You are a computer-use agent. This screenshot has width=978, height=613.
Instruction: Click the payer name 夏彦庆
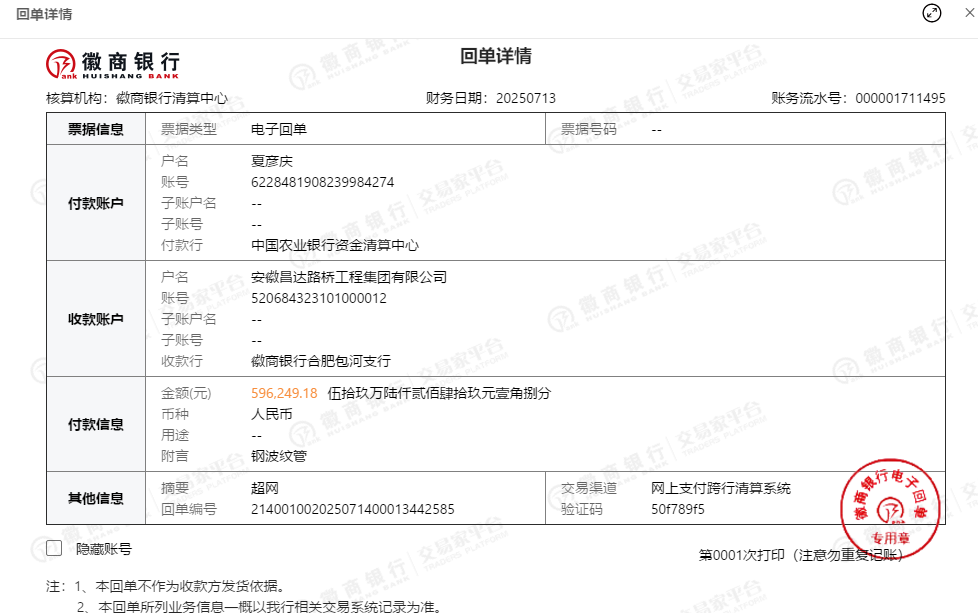point(271,161)
